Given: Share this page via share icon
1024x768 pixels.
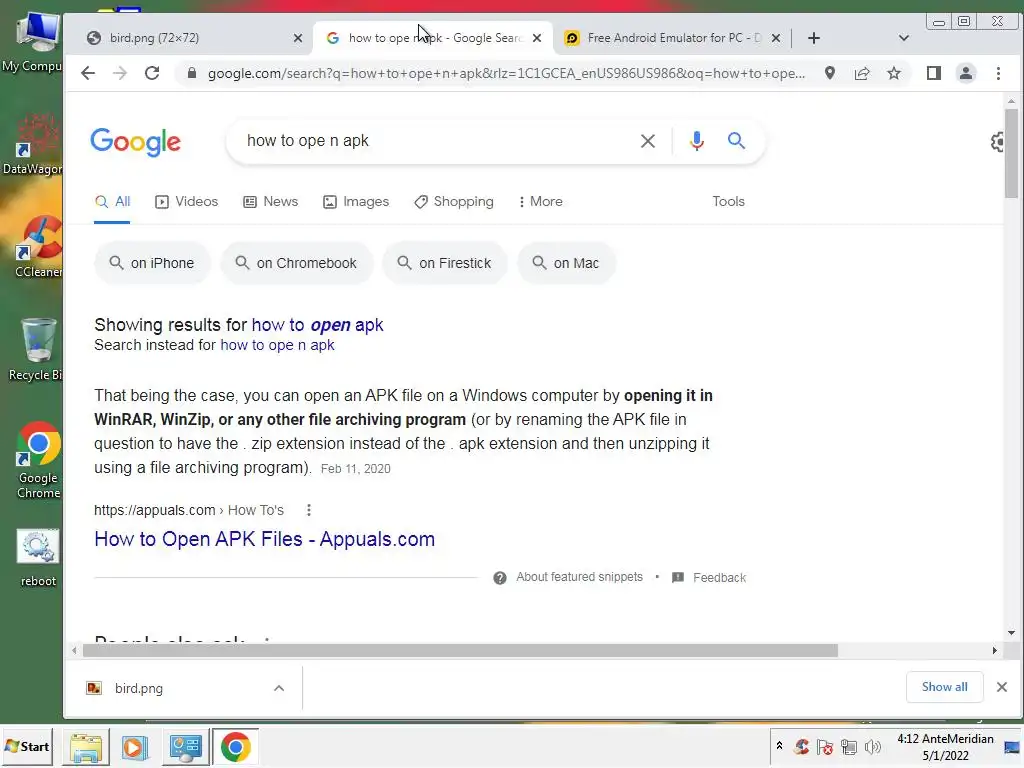Looking at the screenshot, I should [862, 73].
